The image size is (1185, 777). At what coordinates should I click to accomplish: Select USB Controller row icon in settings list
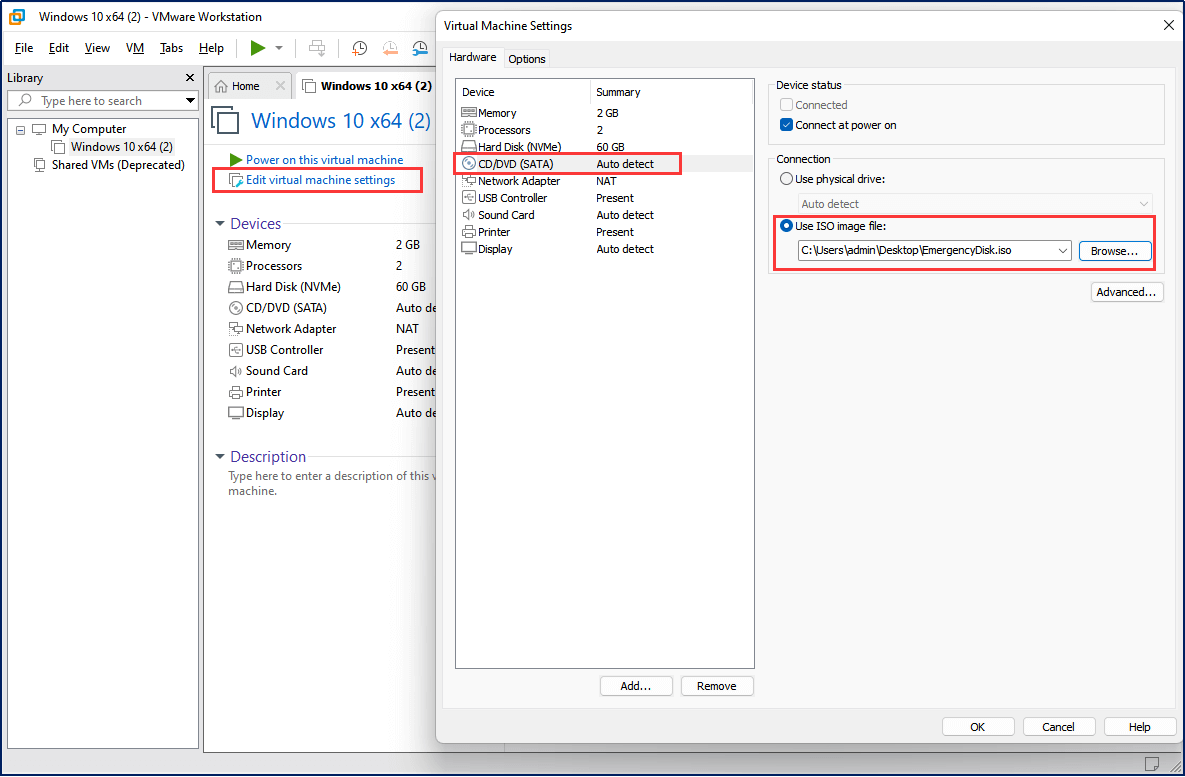tap(469, 198)
